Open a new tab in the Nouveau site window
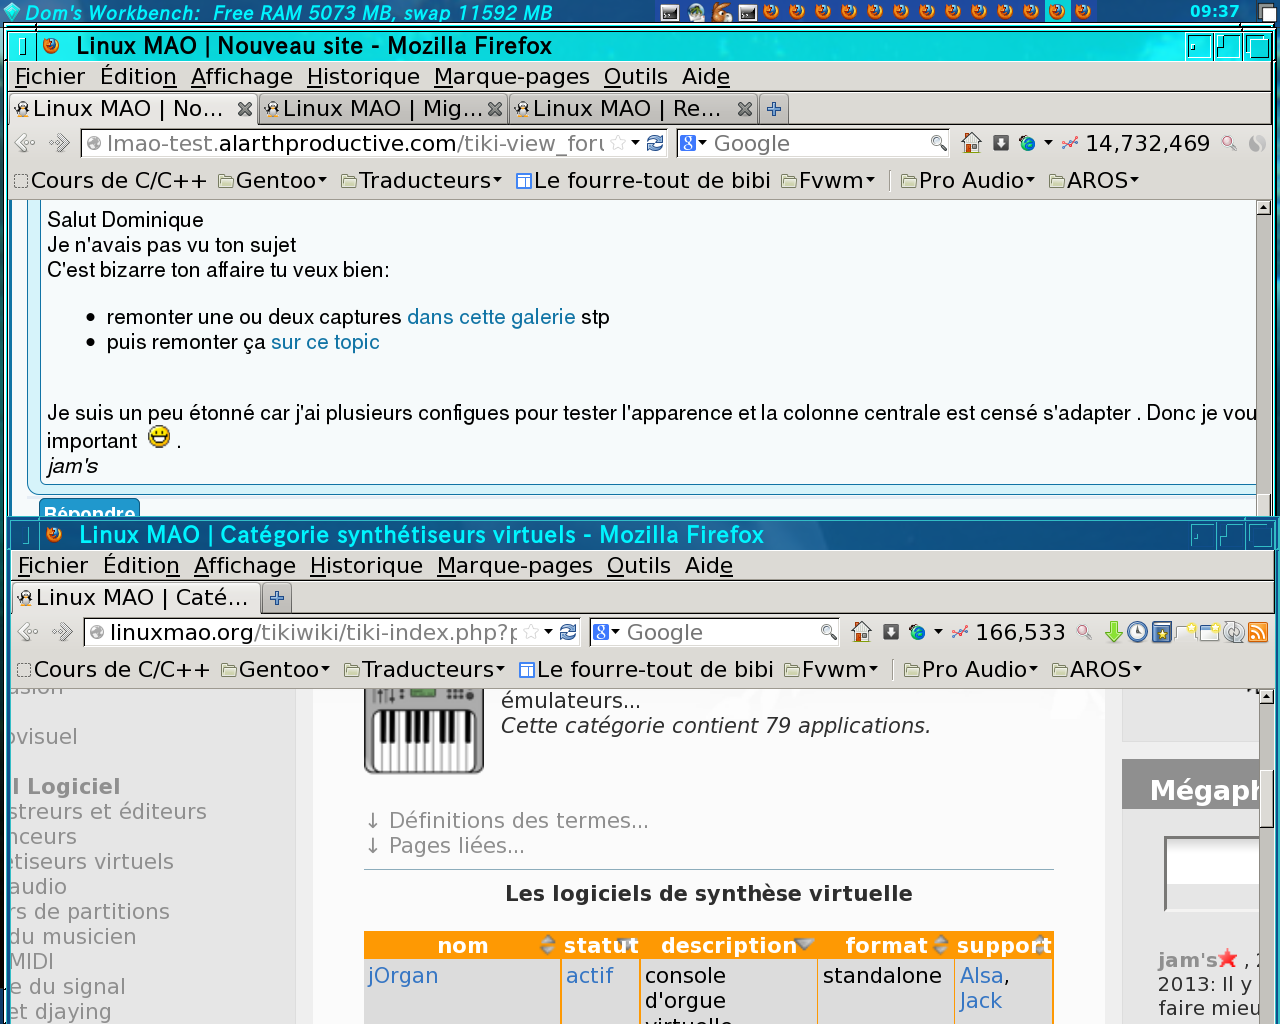 (x=773, y=109)
